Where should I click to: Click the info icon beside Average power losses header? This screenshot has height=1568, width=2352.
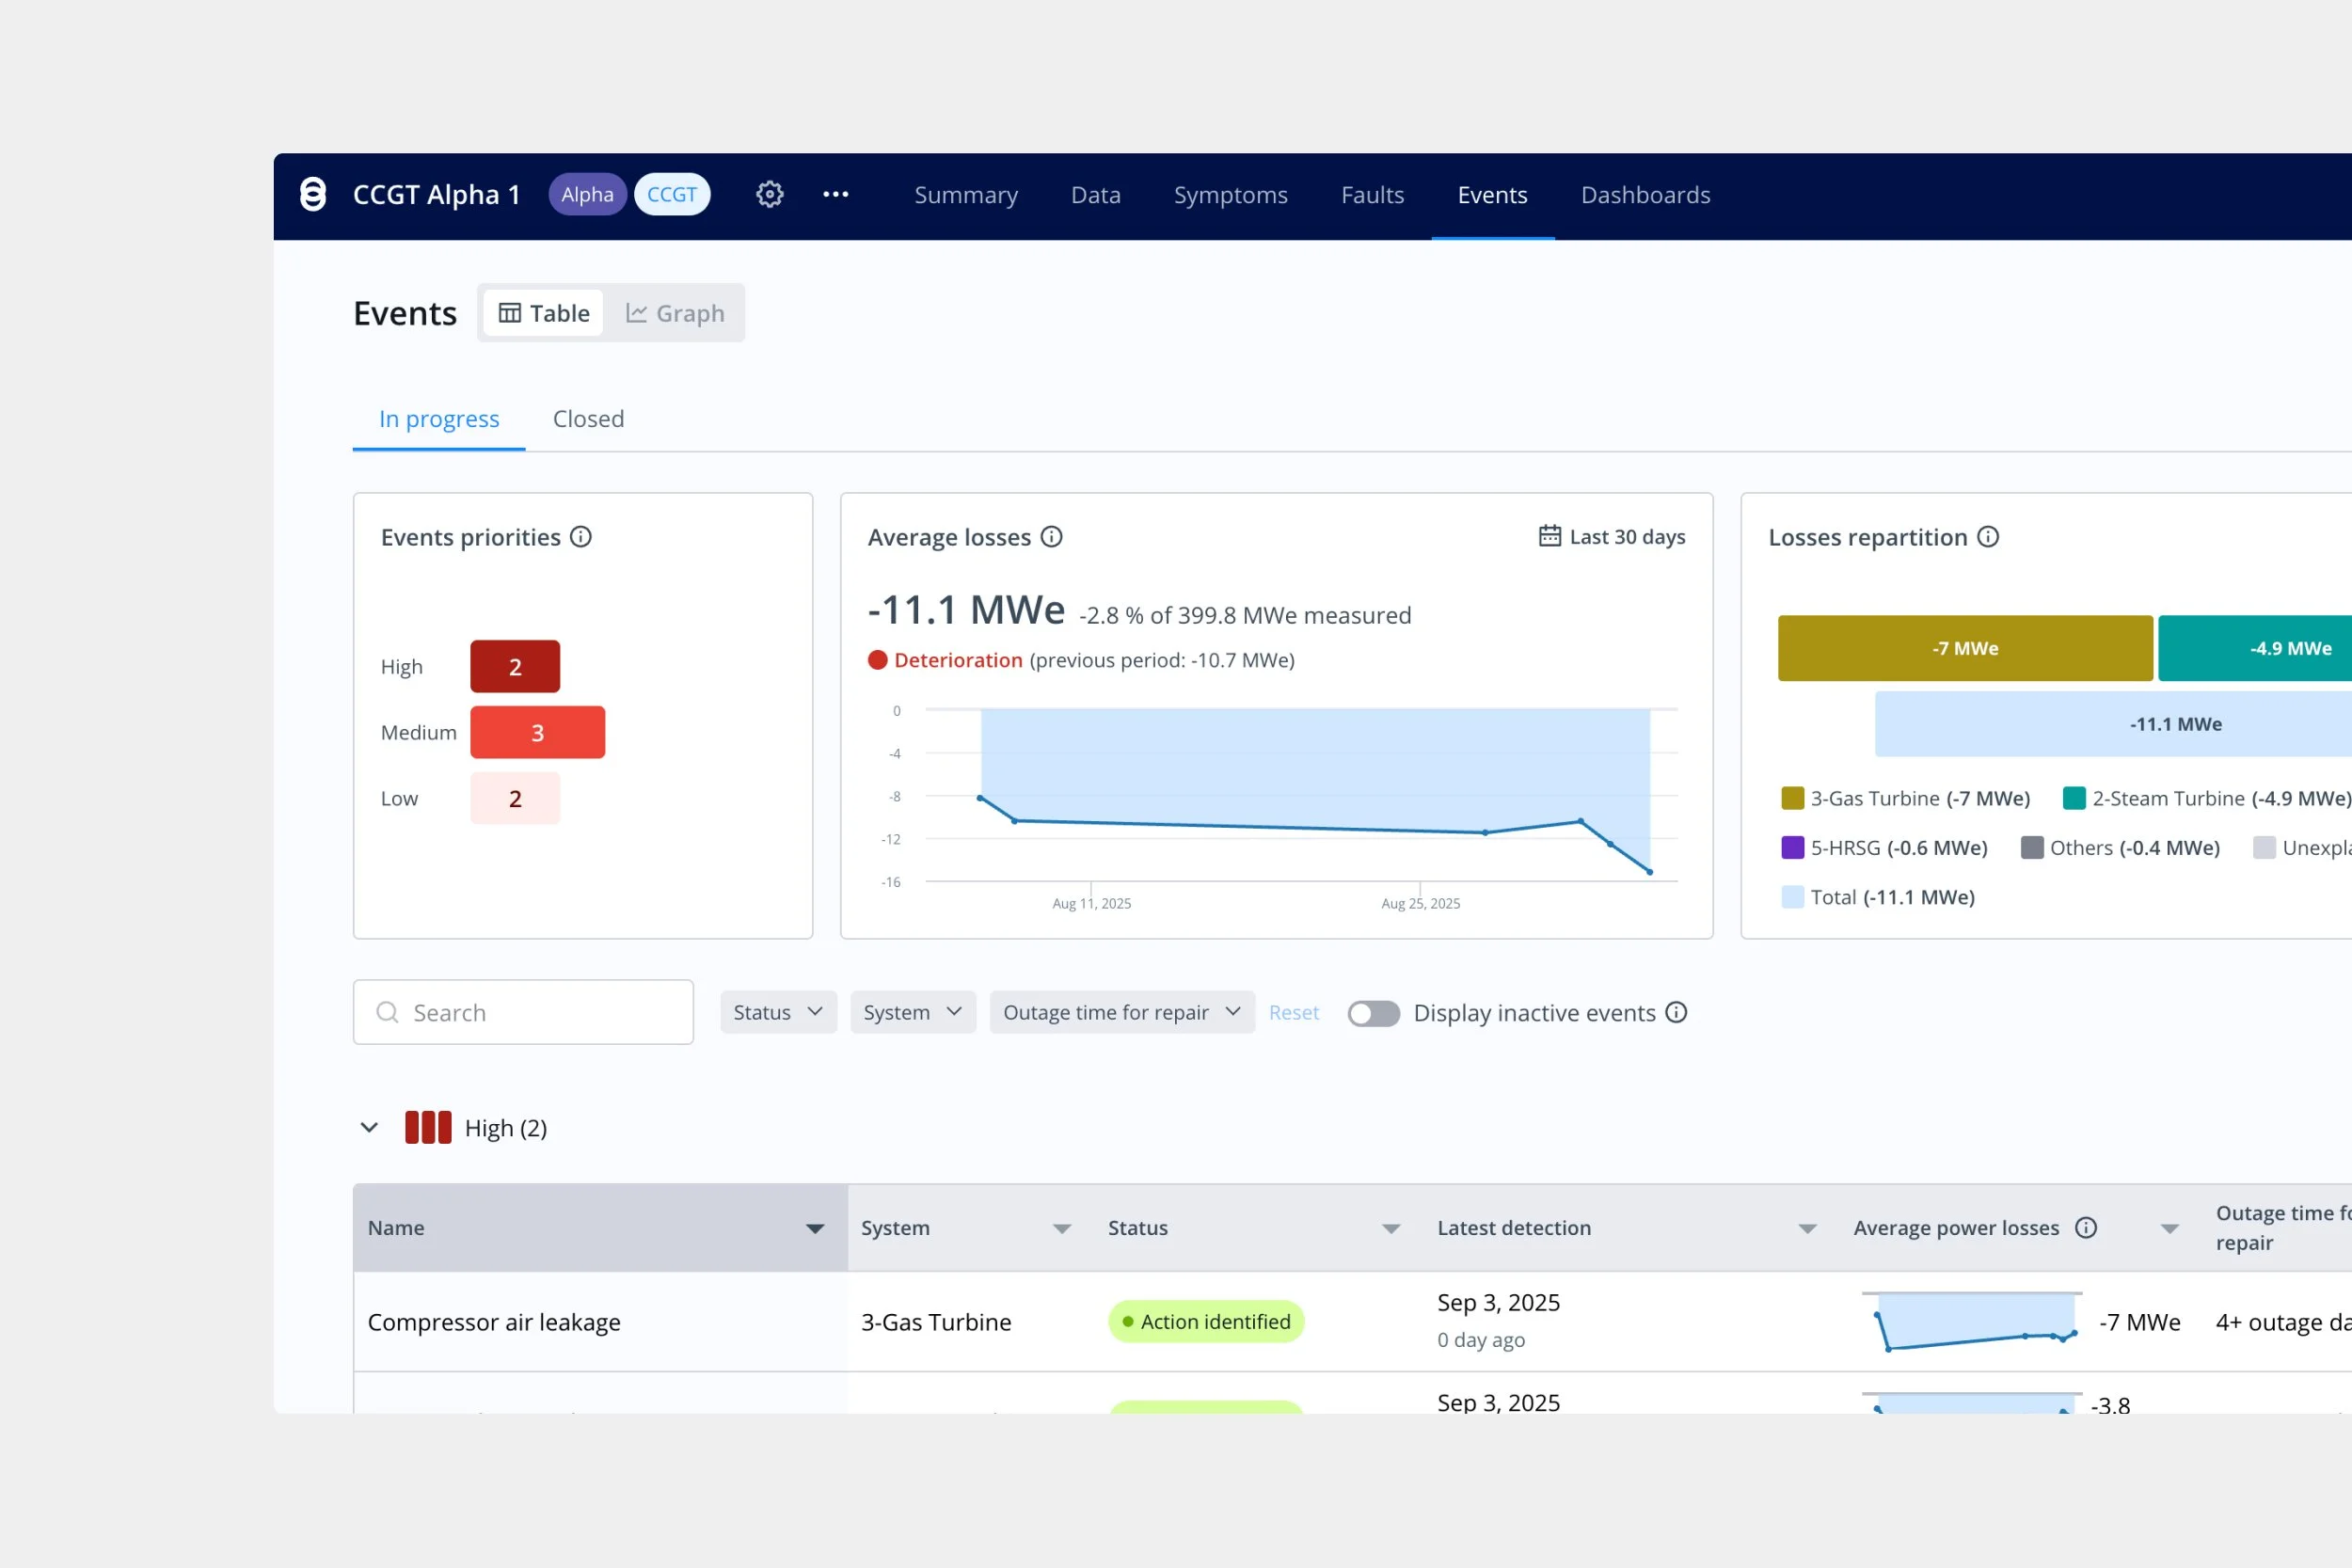(x=2087, y=1227)
